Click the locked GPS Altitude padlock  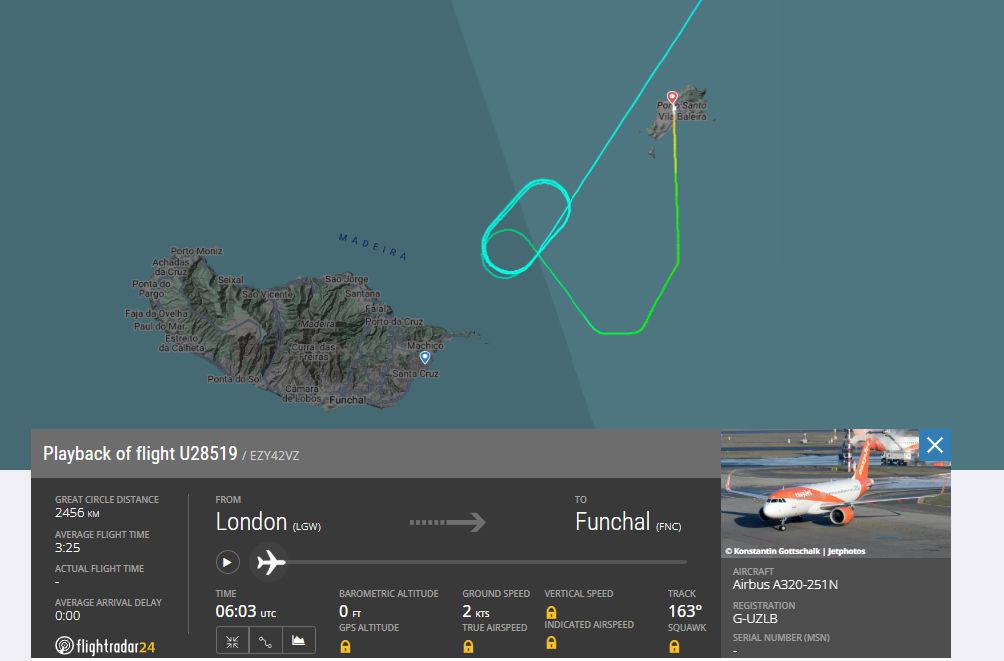345,646
